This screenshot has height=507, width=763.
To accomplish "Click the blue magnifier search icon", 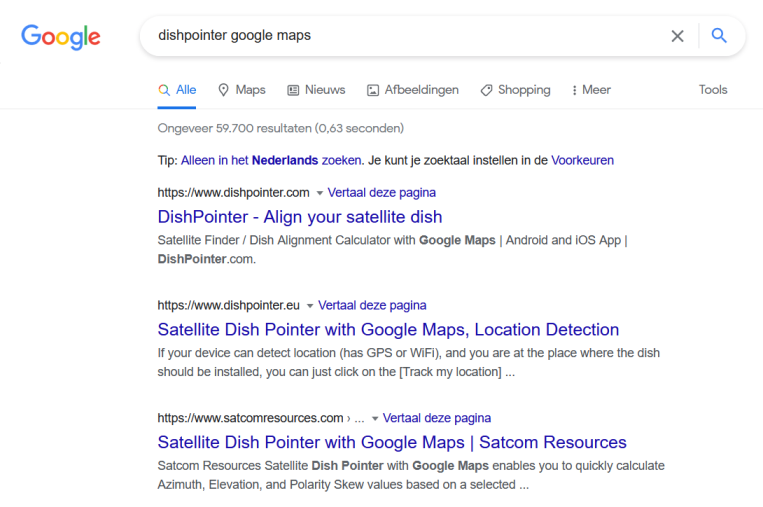I will point(719,36).
